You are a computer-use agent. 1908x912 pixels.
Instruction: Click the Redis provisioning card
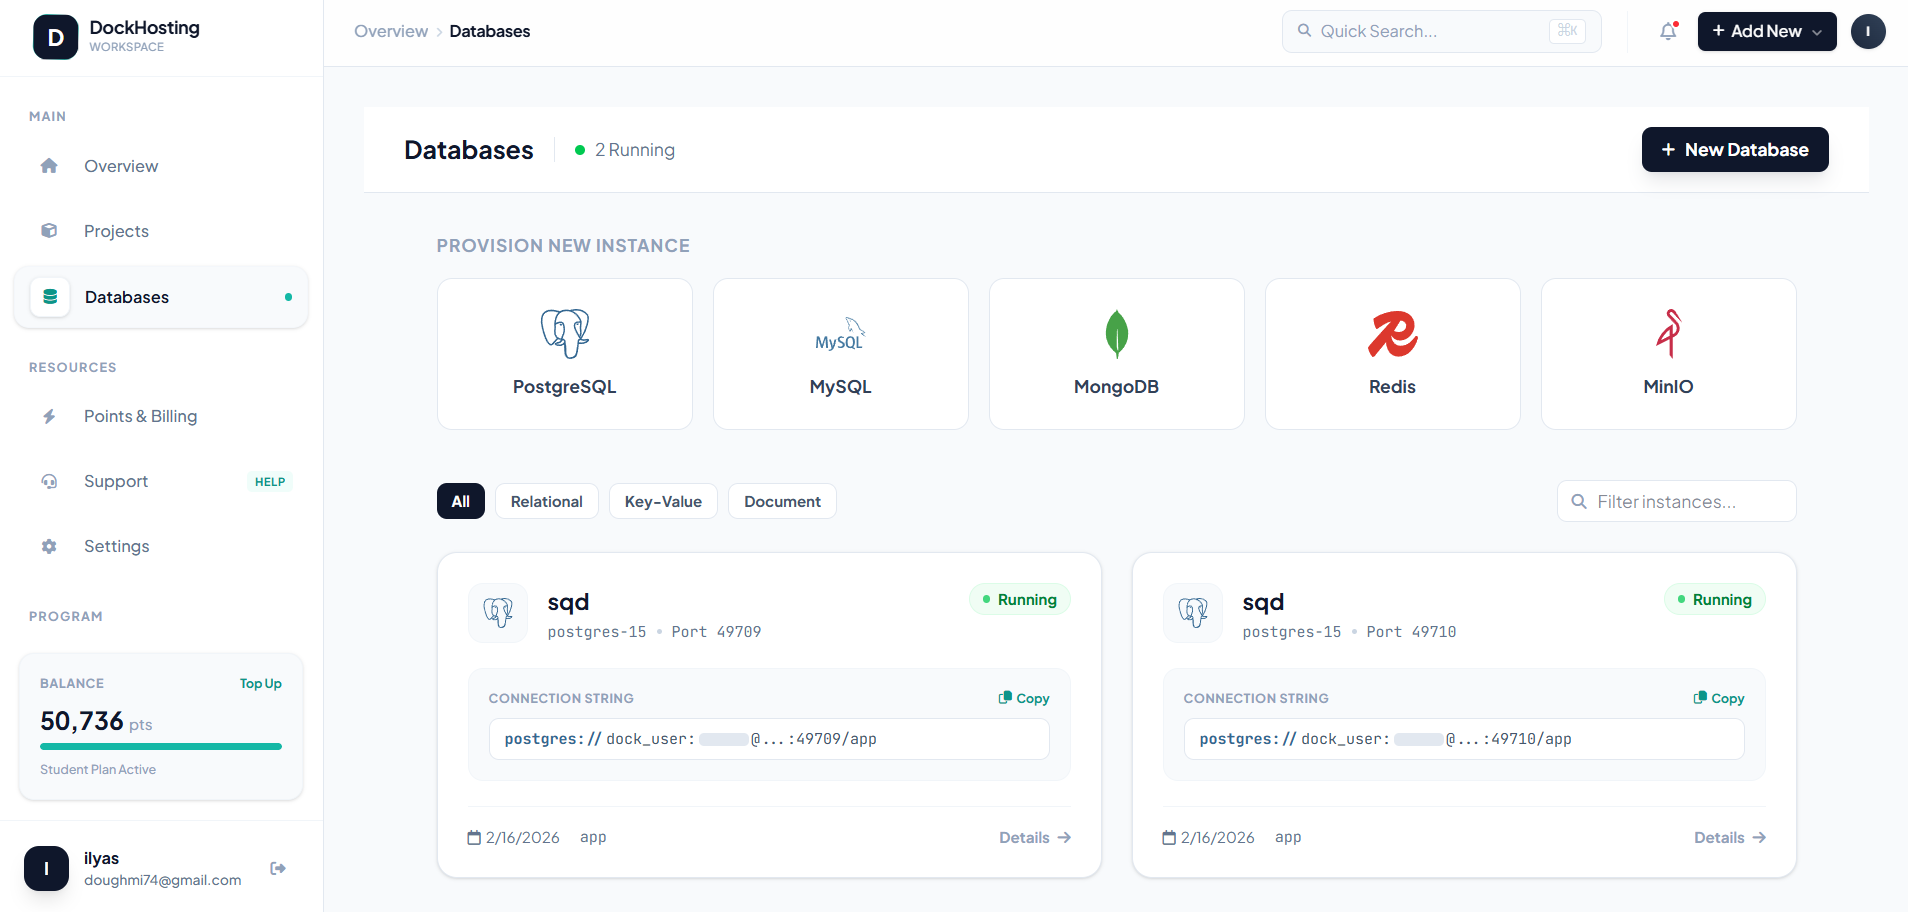pyautogui.click(x=1392, y=353)
